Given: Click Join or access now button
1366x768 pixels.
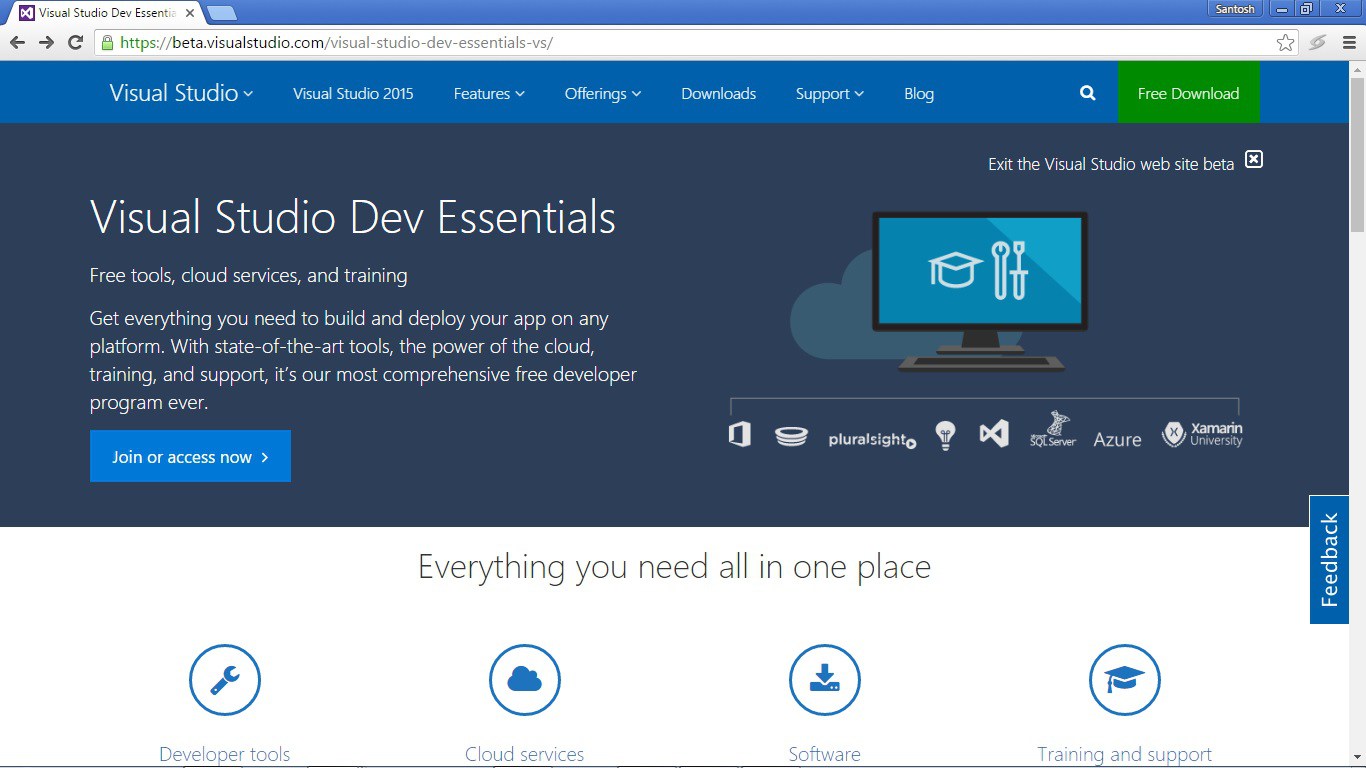Looking at the screenshot, I should click(x=190, y=456).
